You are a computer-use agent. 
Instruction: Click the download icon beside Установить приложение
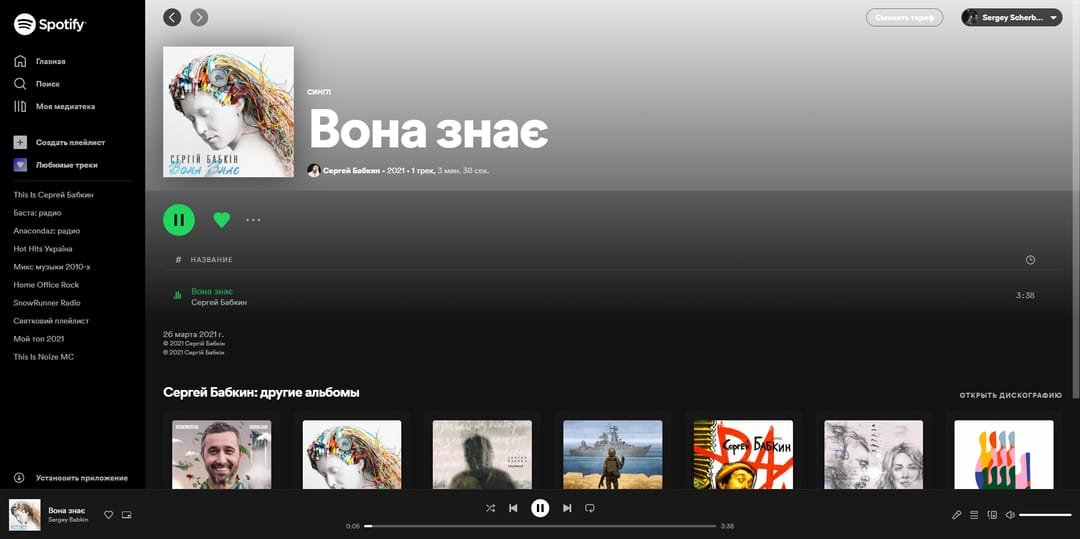(x=19, y=478)
